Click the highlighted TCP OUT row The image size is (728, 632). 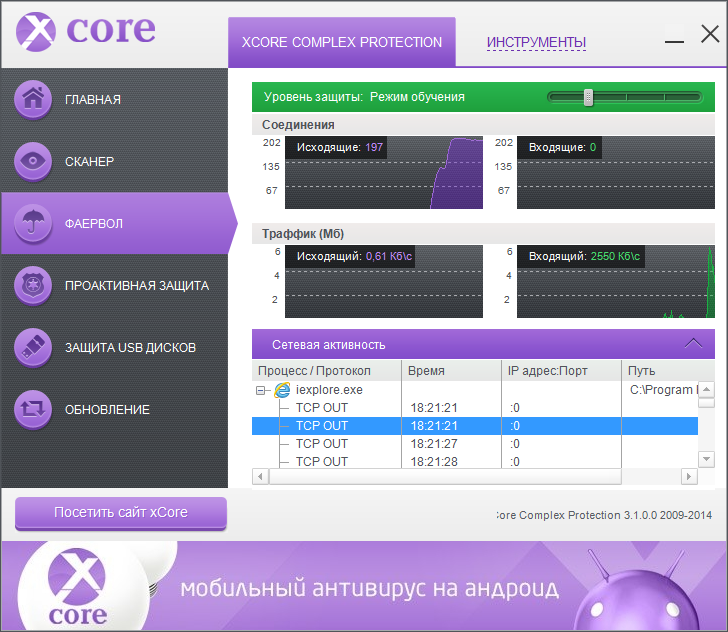click(x=474, y=426)
